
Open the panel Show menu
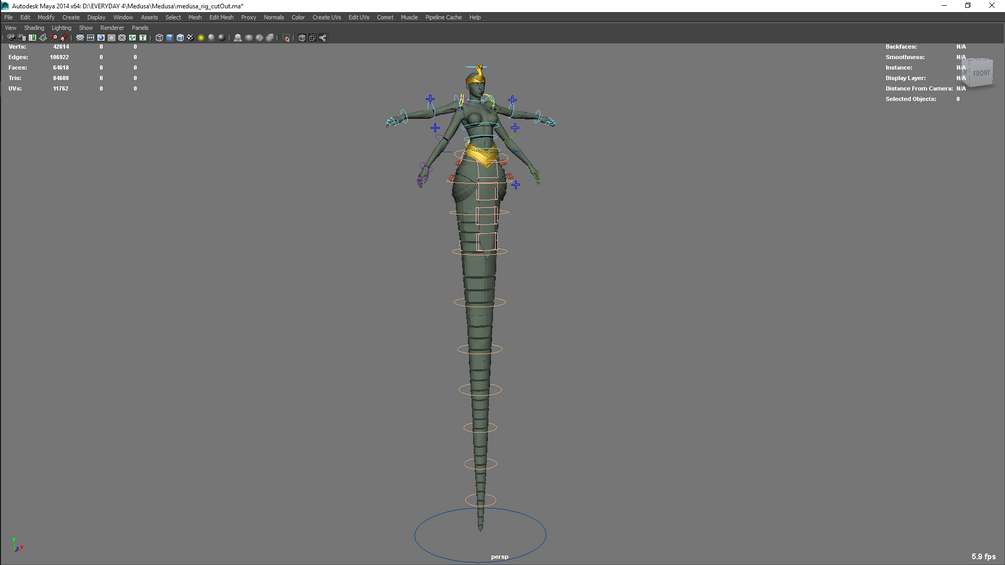86,28
